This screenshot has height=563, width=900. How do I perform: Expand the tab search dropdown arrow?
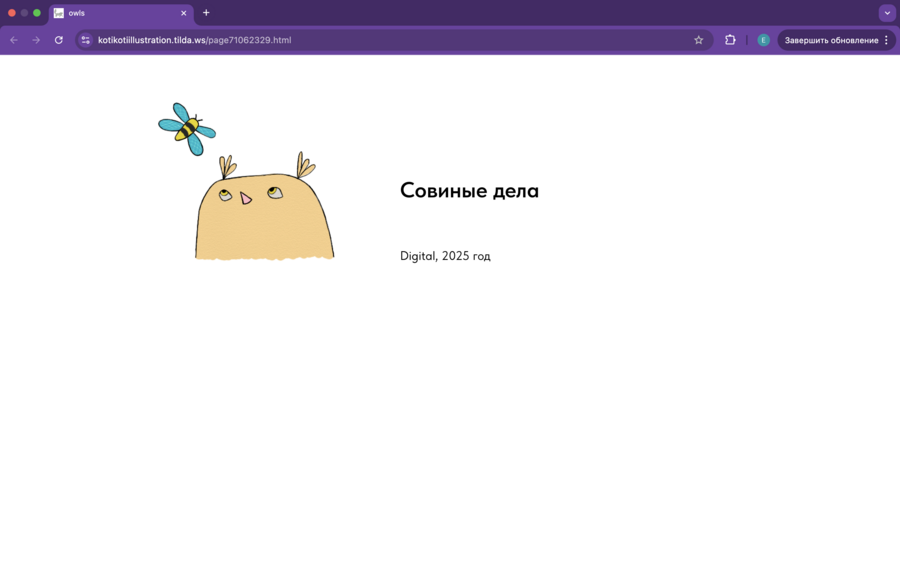coord(887,13)
